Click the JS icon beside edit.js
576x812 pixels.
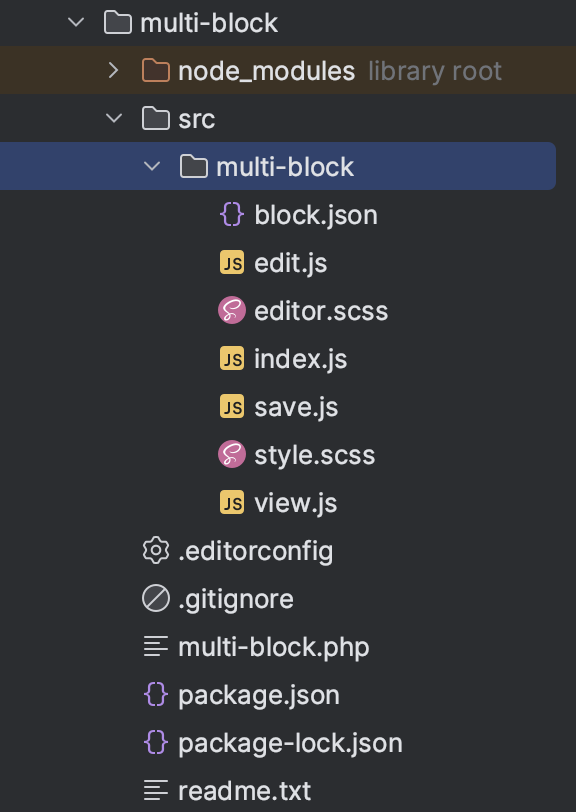coord(232,263)
